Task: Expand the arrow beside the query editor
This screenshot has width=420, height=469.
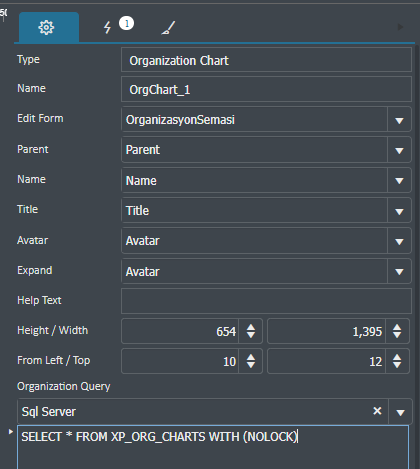Action: [10, 431]
